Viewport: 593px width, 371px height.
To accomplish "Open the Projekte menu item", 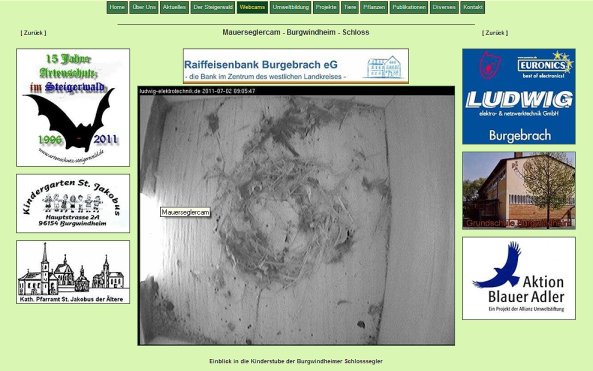I will (x=326, y=8).
